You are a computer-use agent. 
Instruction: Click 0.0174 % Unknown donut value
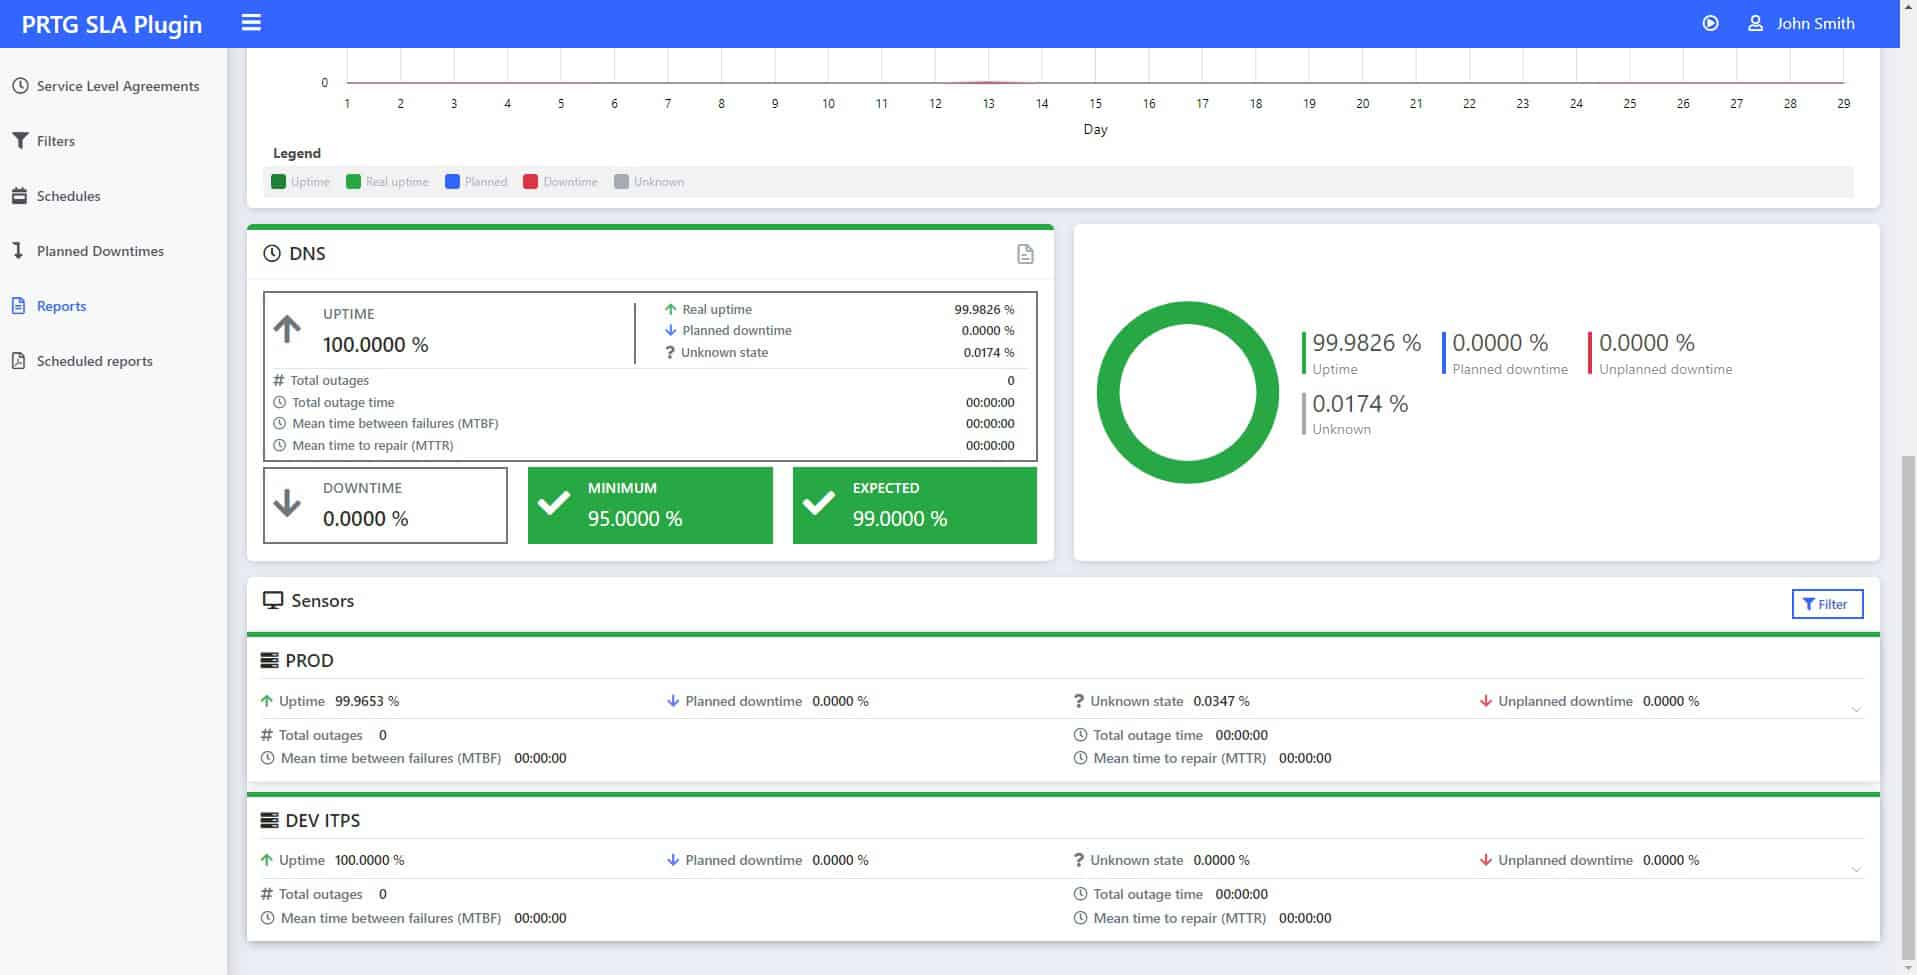pyautogui.click(x=1360, y=404)
